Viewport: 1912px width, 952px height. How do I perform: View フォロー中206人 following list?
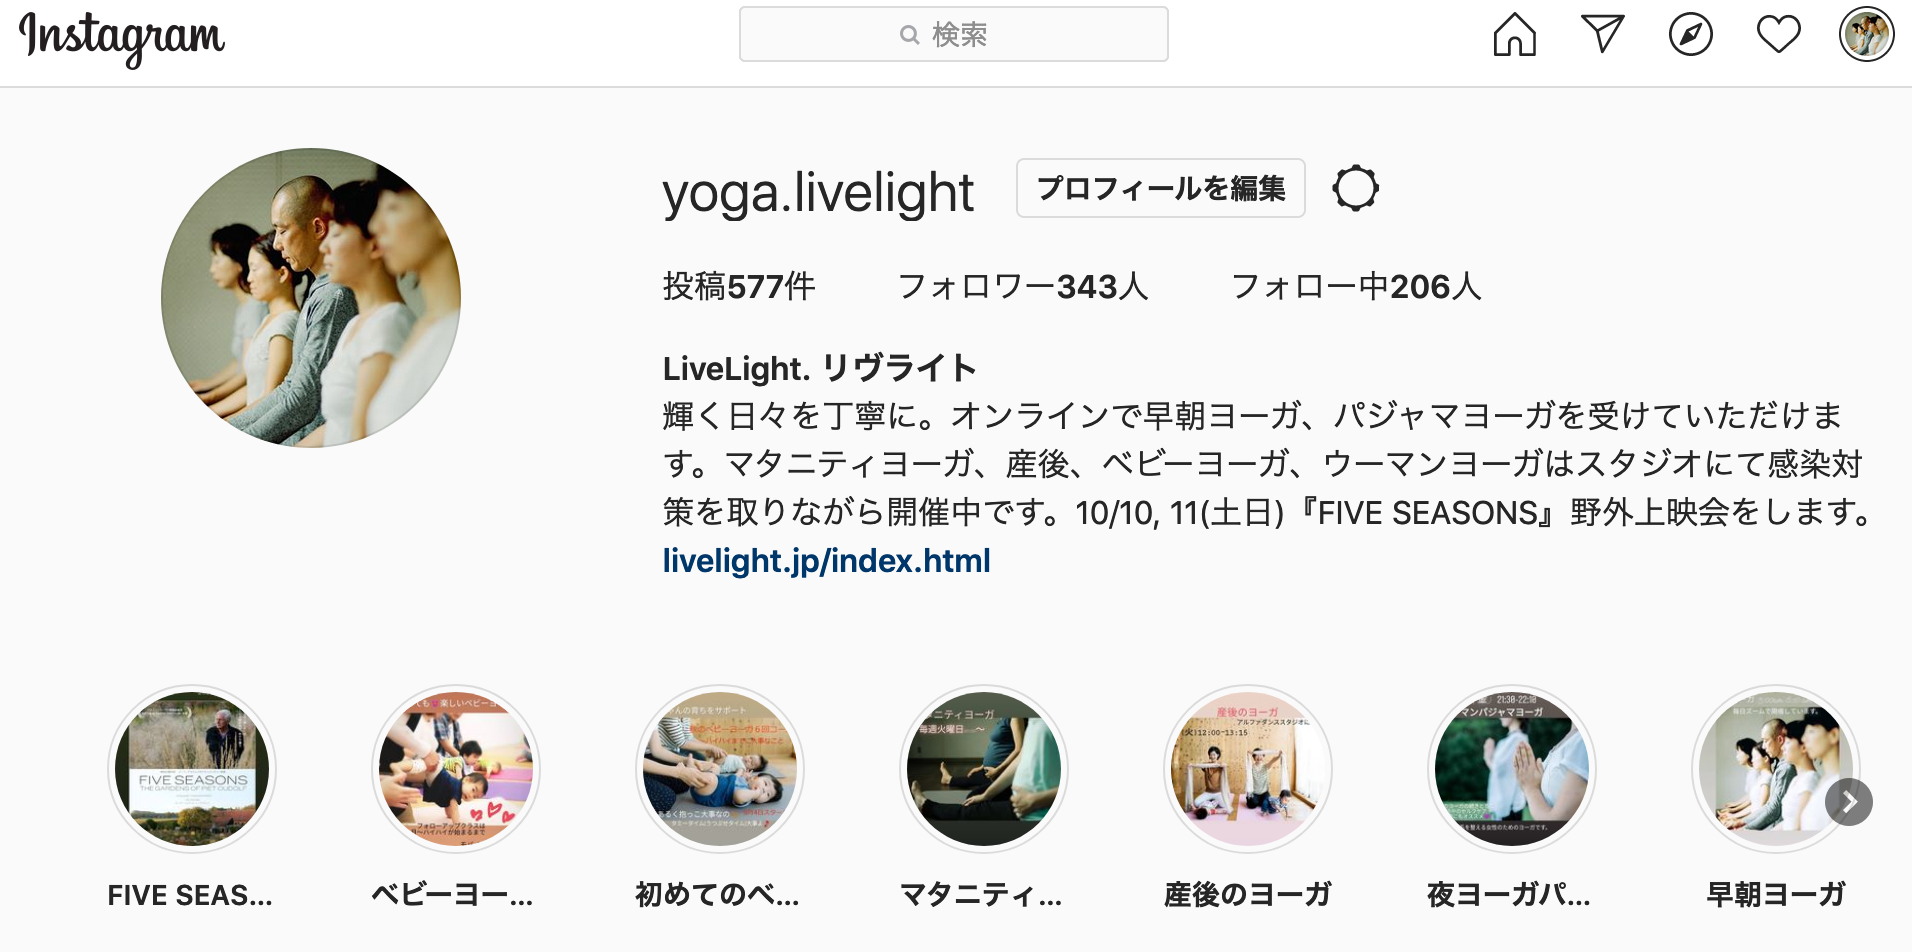tap(1355, 287)
